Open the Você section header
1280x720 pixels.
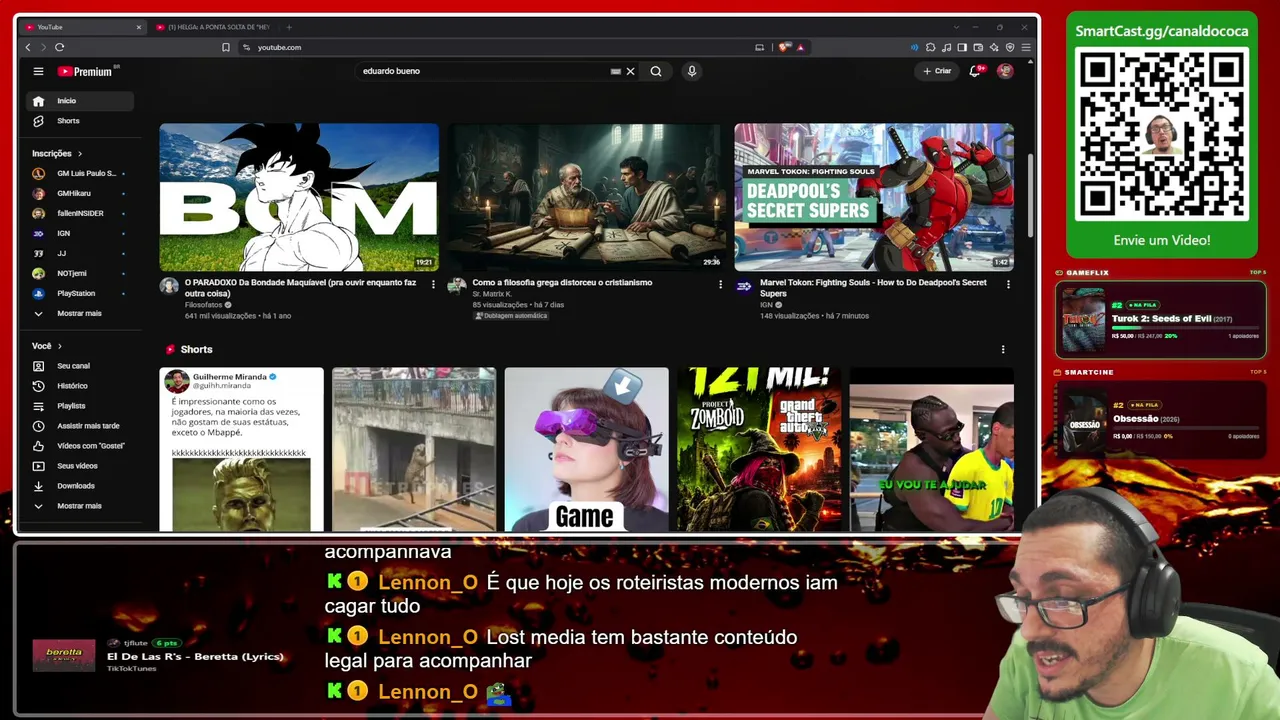[x=46, y=346]
